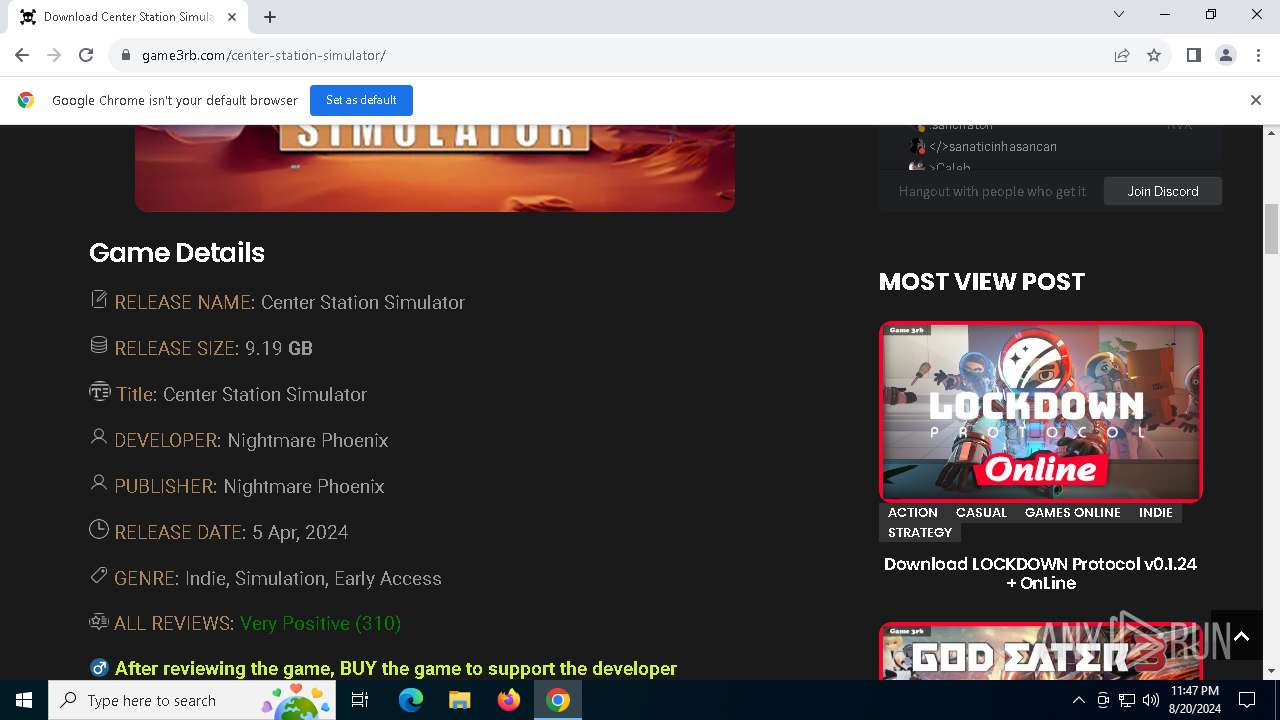Screen dimensions: 1280x720
Task: Click the release size 9.19 GB text
Action: coord(279,348)
